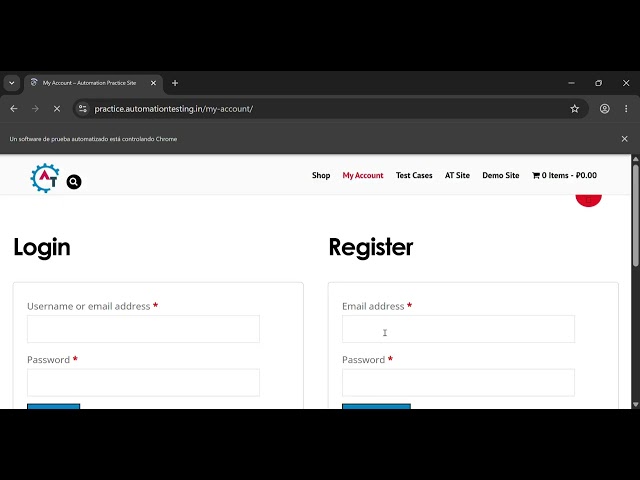This screenshot has width=640, height=480.
Task: Focus the Register email address field
Action: click(458, 329)
